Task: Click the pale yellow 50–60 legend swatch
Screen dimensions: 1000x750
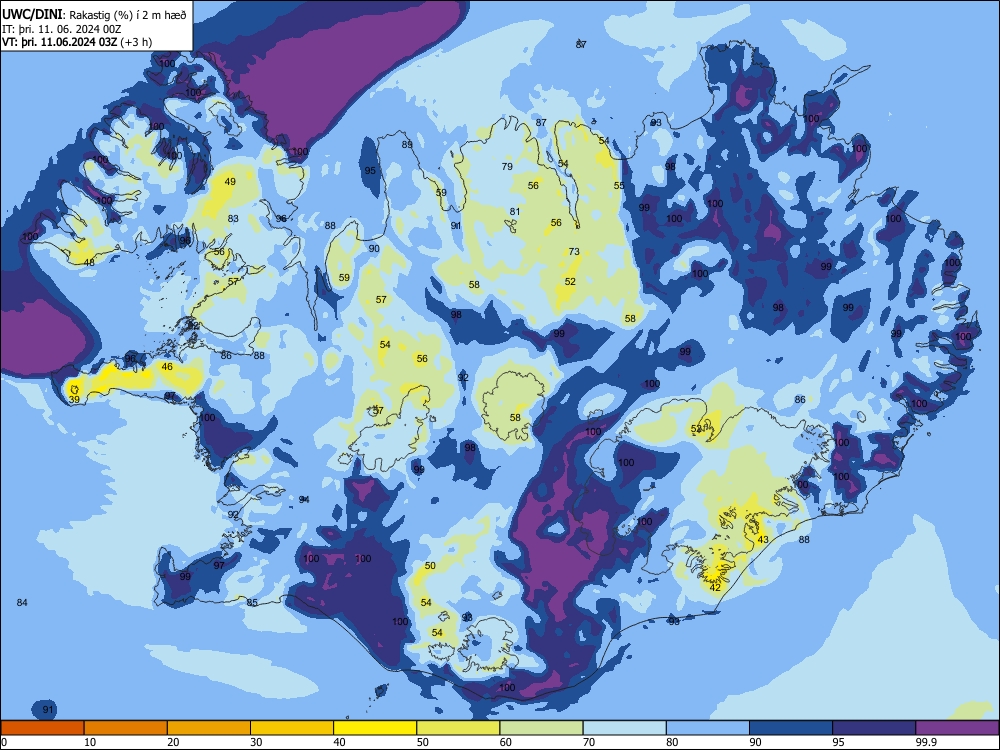Action: 458,728
